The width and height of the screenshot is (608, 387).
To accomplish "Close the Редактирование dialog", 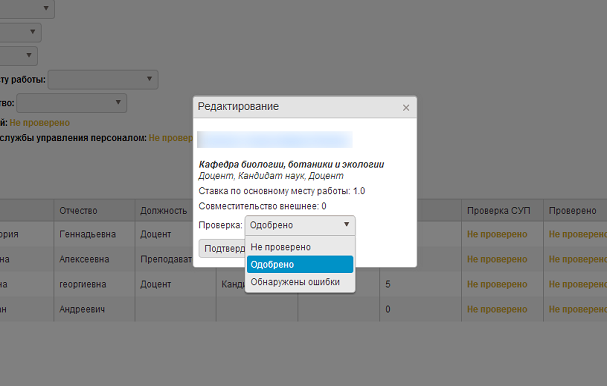I will tap(406, 108).
